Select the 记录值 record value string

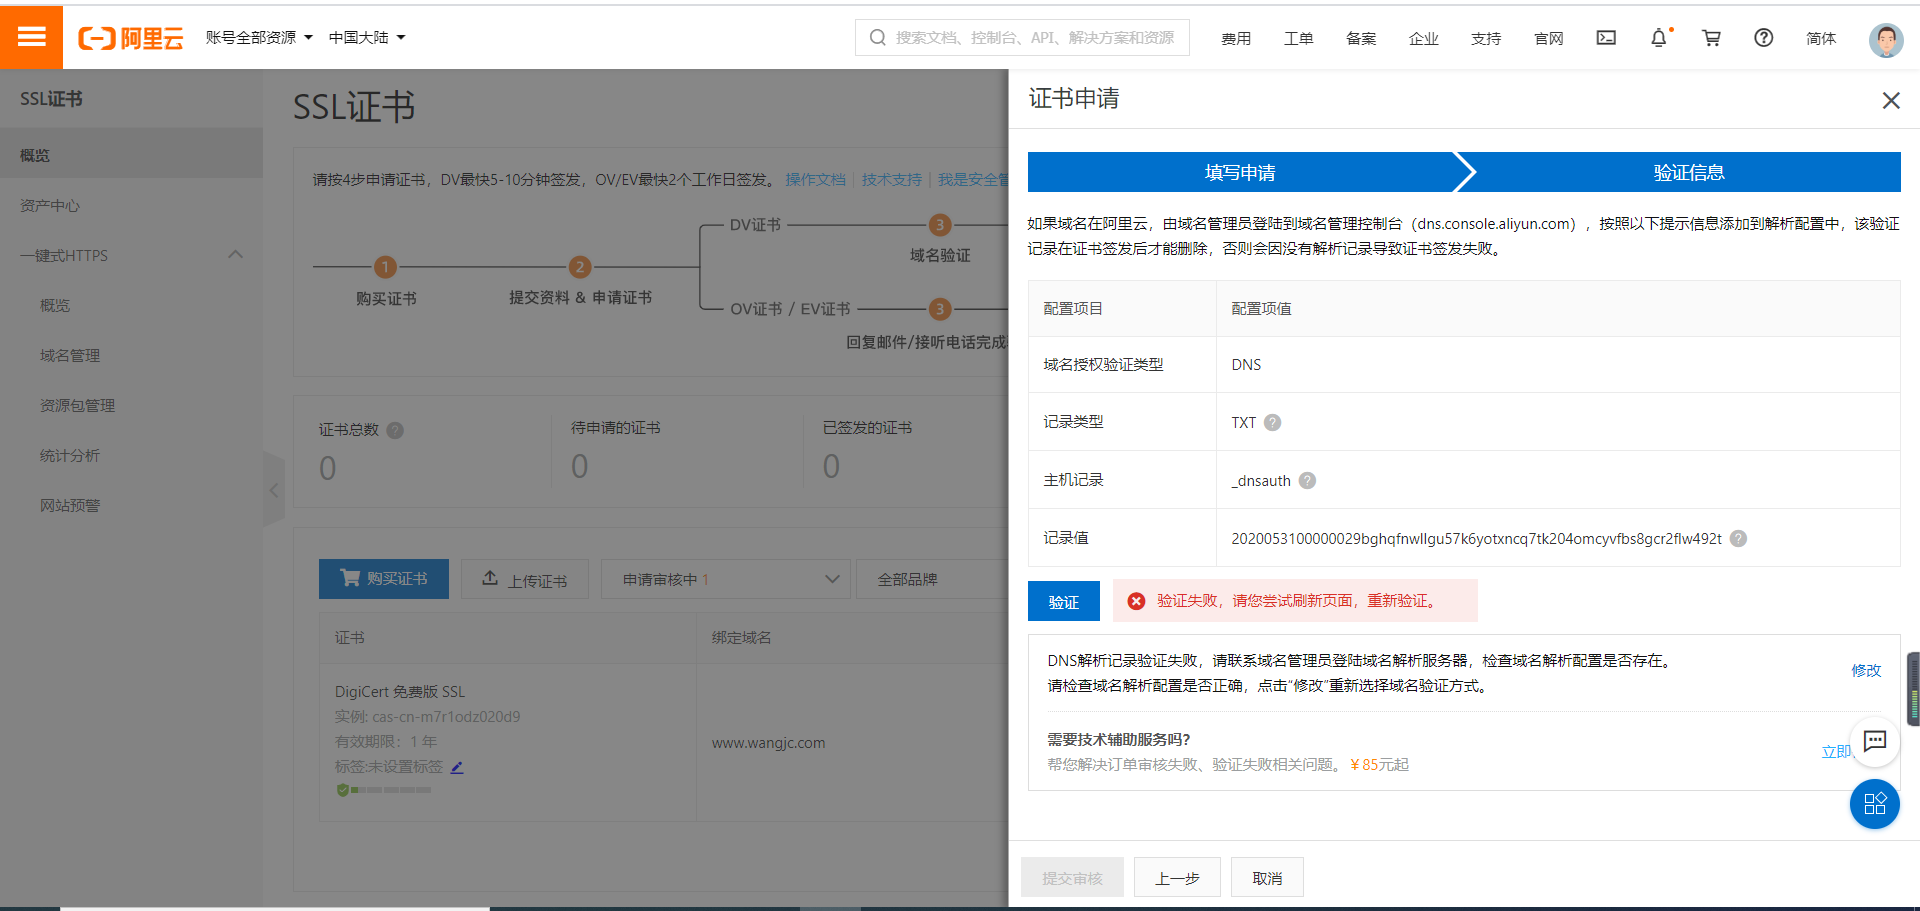click(1476, 538)
